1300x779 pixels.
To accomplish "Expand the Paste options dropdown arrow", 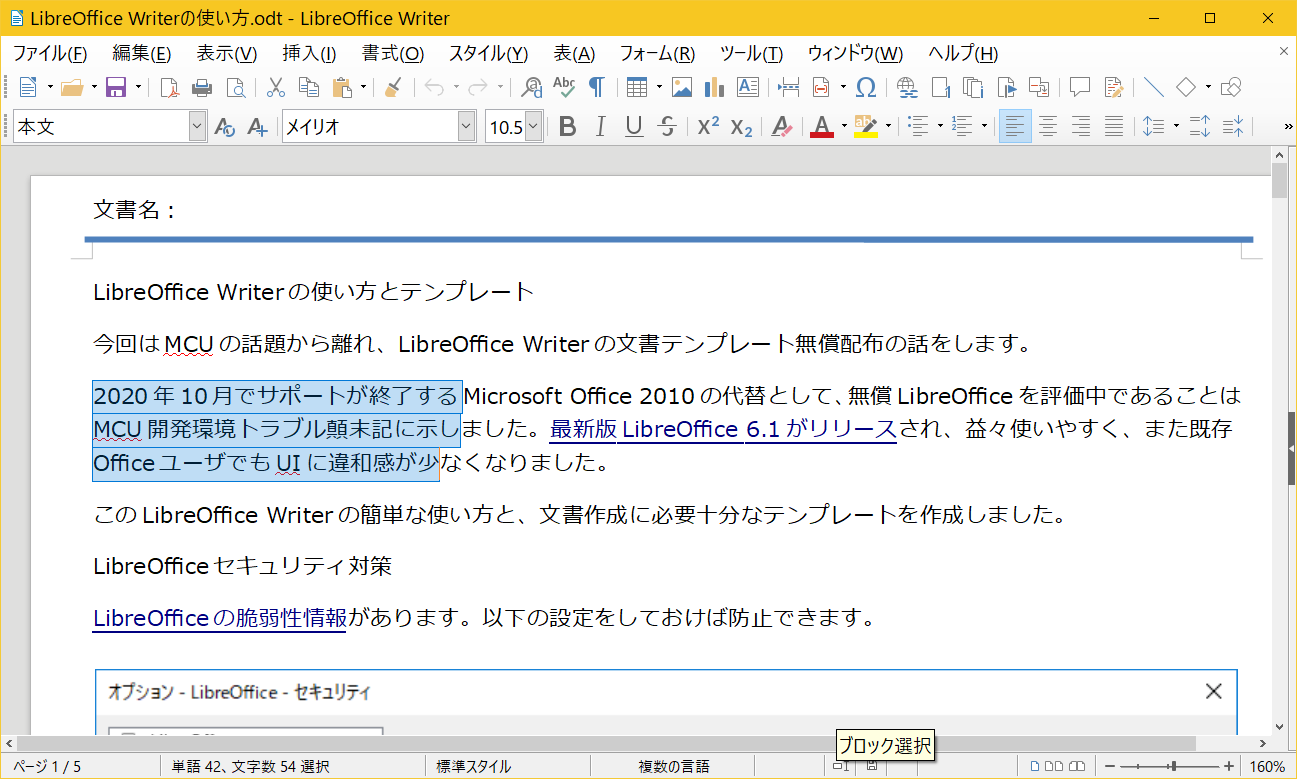I will (363, 88).
